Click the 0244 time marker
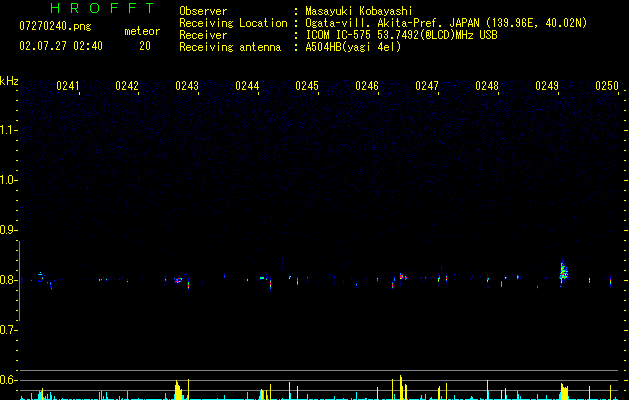 click(247, 86)
